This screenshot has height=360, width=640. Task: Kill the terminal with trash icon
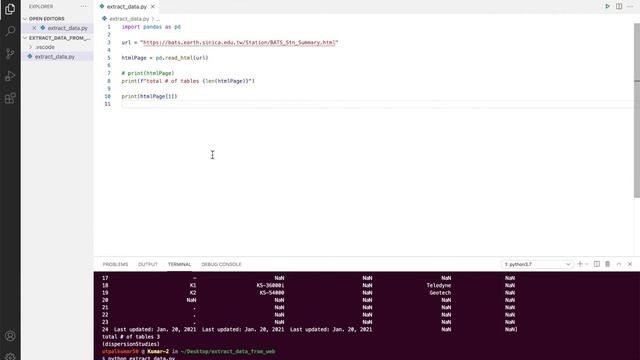coord(607,264)
